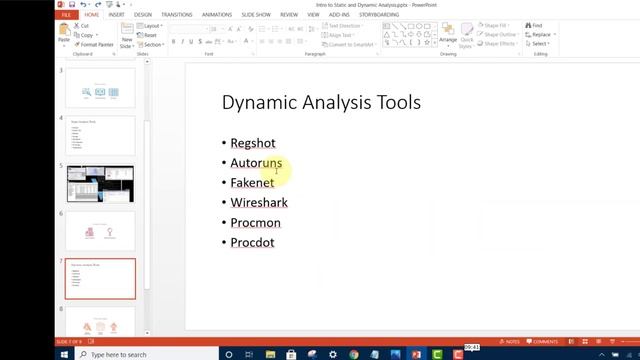Toggle text Shadow formatting
This screenshot has width=640, height=360.
coord(200,41)
